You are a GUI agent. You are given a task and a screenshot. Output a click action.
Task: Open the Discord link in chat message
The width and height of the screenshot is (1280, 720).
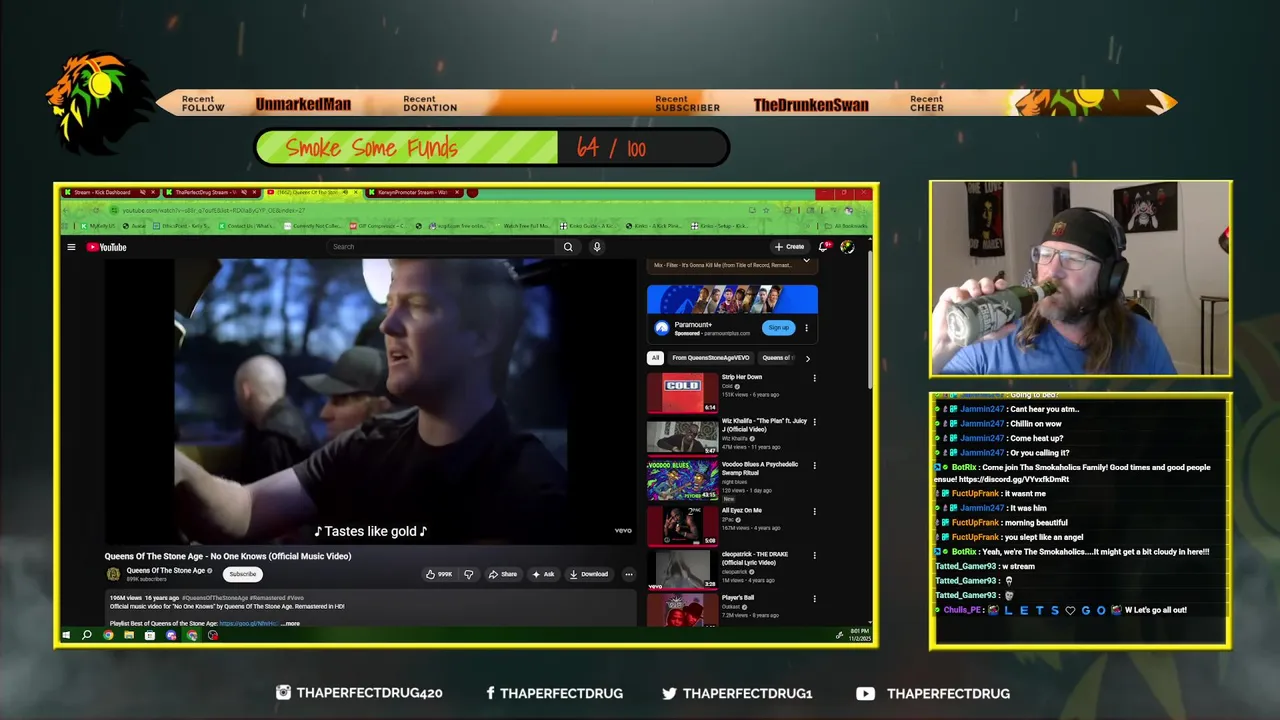coord(1014,479)
